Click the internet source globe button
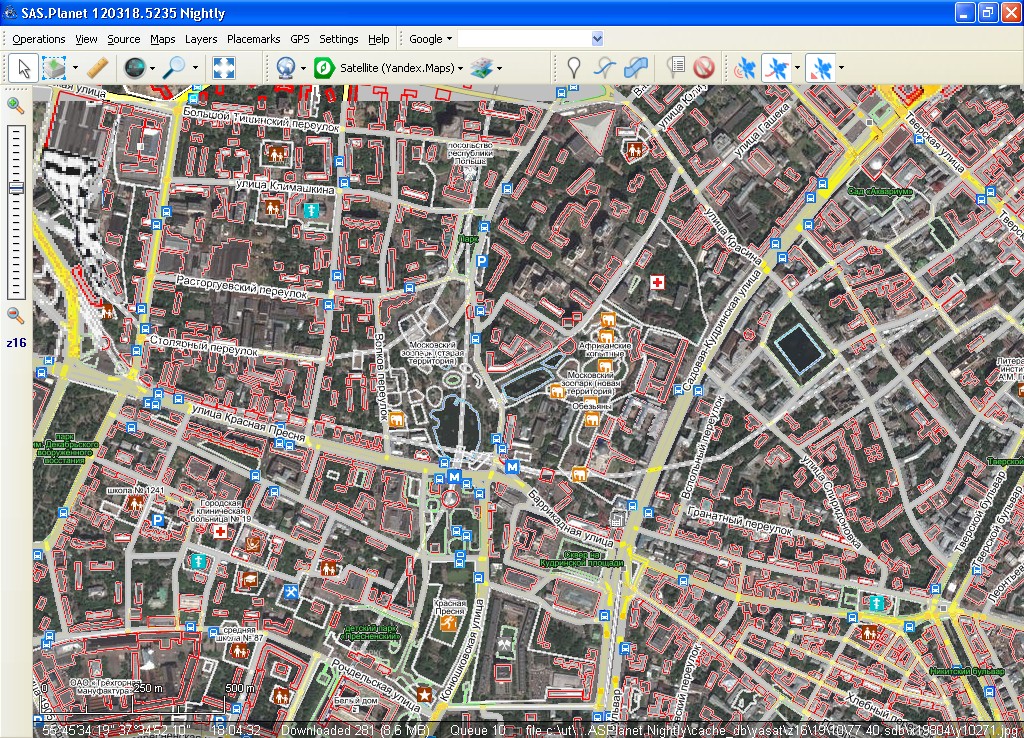Image resolution: width=1024 pixels, height=738 pixels. point(285,68)
